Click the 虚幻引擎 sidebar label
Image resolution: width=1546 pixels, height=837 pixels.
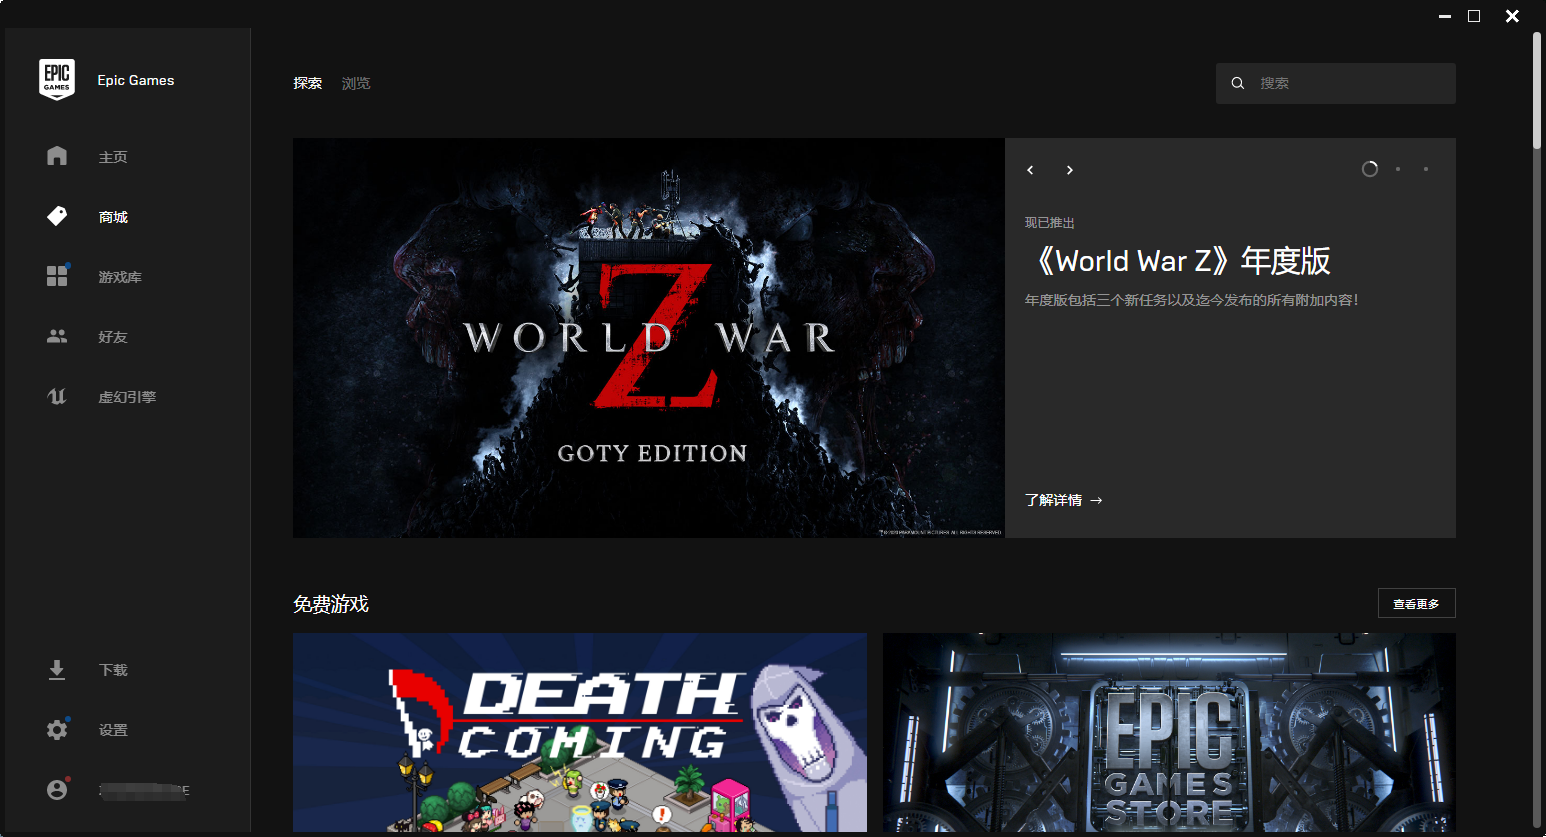coord(127,397)
